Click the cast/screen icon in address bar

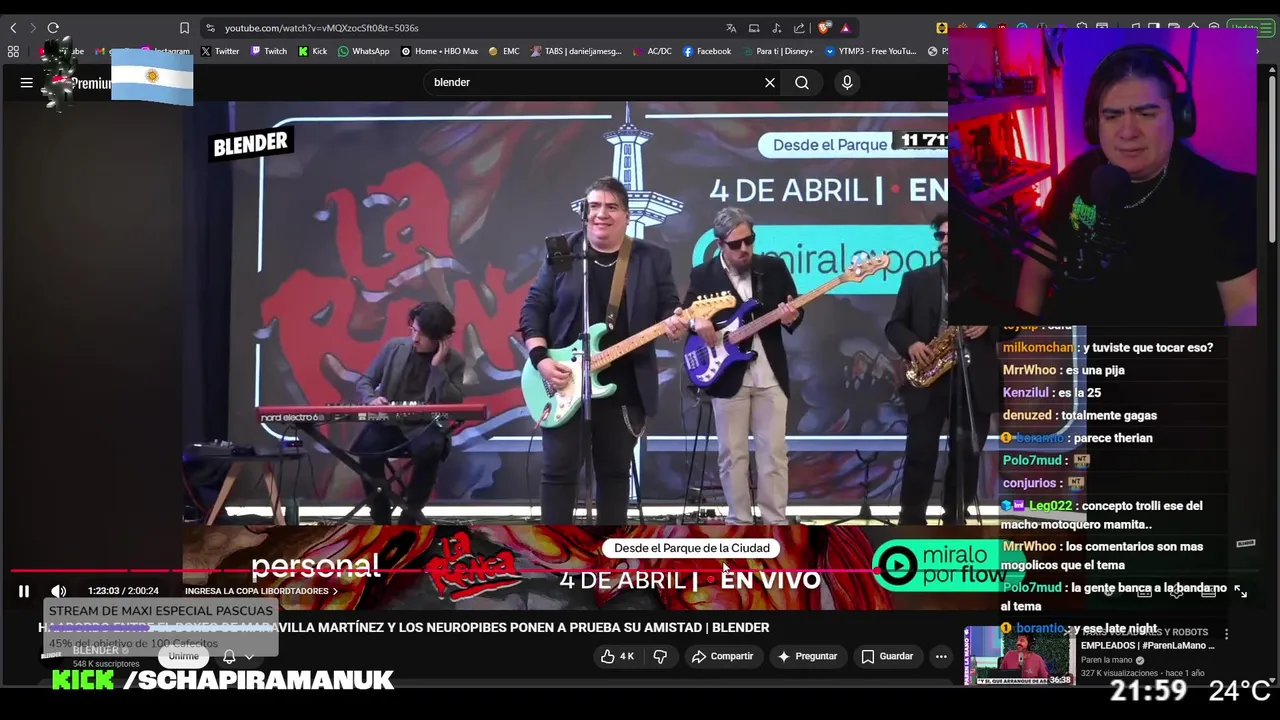(x=754, y=28)
